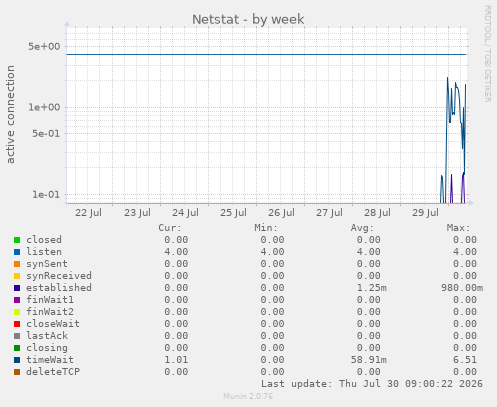Viewport: 497px width, 407px height.
Task: Click the 'finWait1' legend label
Action: pyautogui.click(x=50, y=300)
